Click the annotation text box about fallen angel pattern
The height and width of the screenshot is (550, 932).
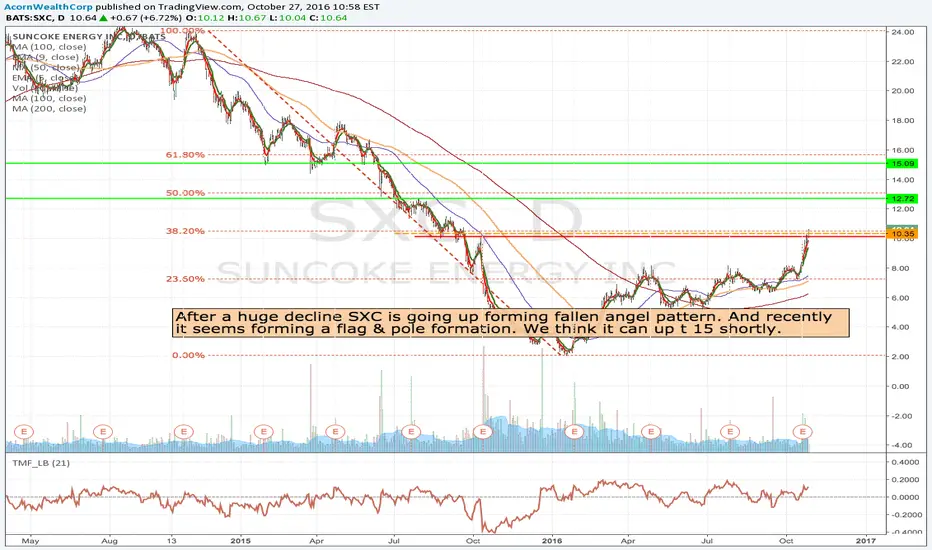pyautogui.click(x=511, y=323)
